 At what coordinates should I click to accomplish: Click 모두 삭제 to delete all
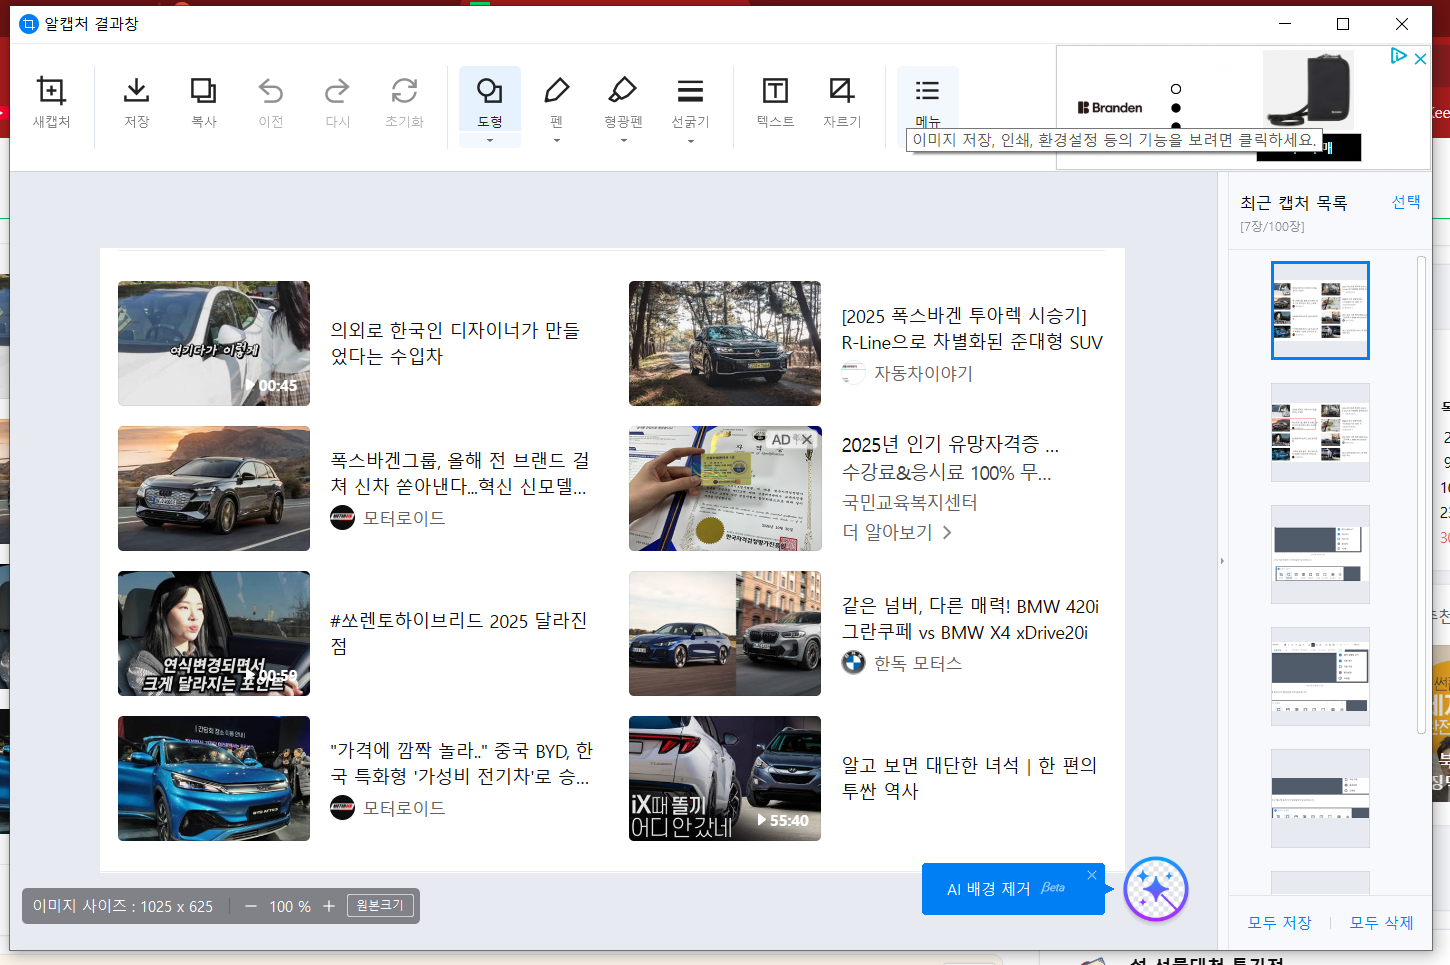click(1381, 923)
